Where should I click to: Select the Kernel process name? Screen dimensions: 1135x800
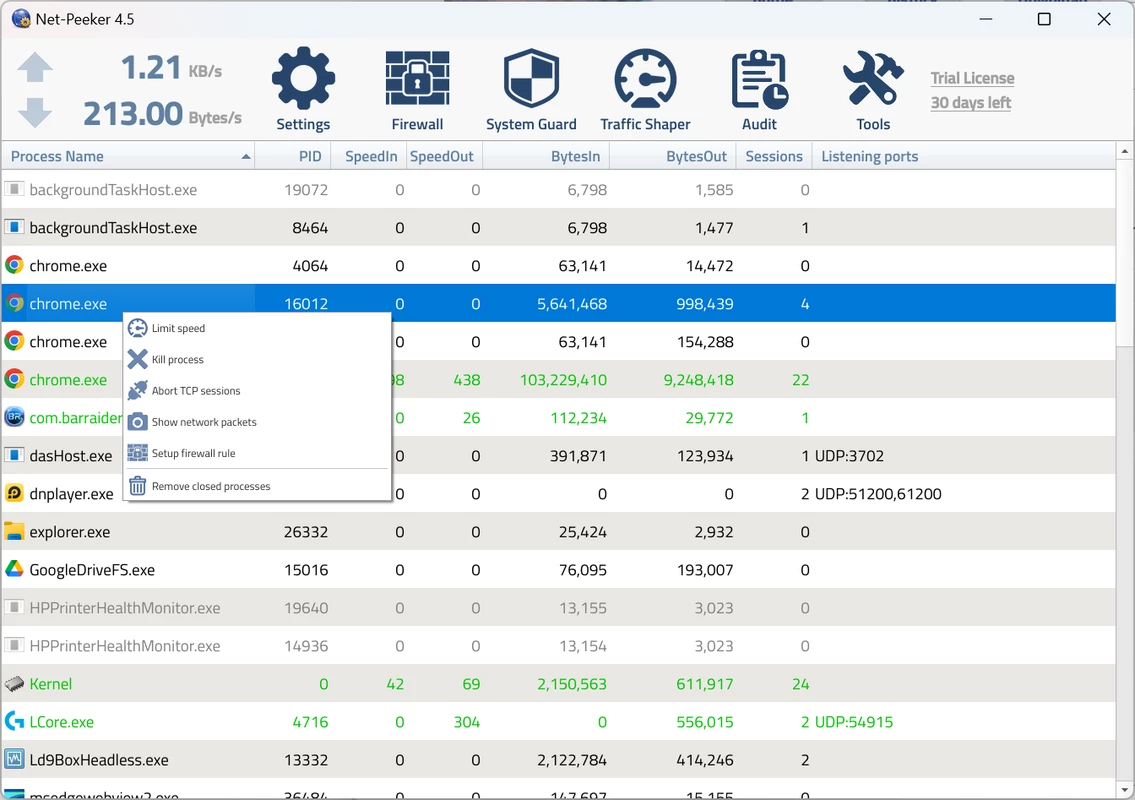51,684
